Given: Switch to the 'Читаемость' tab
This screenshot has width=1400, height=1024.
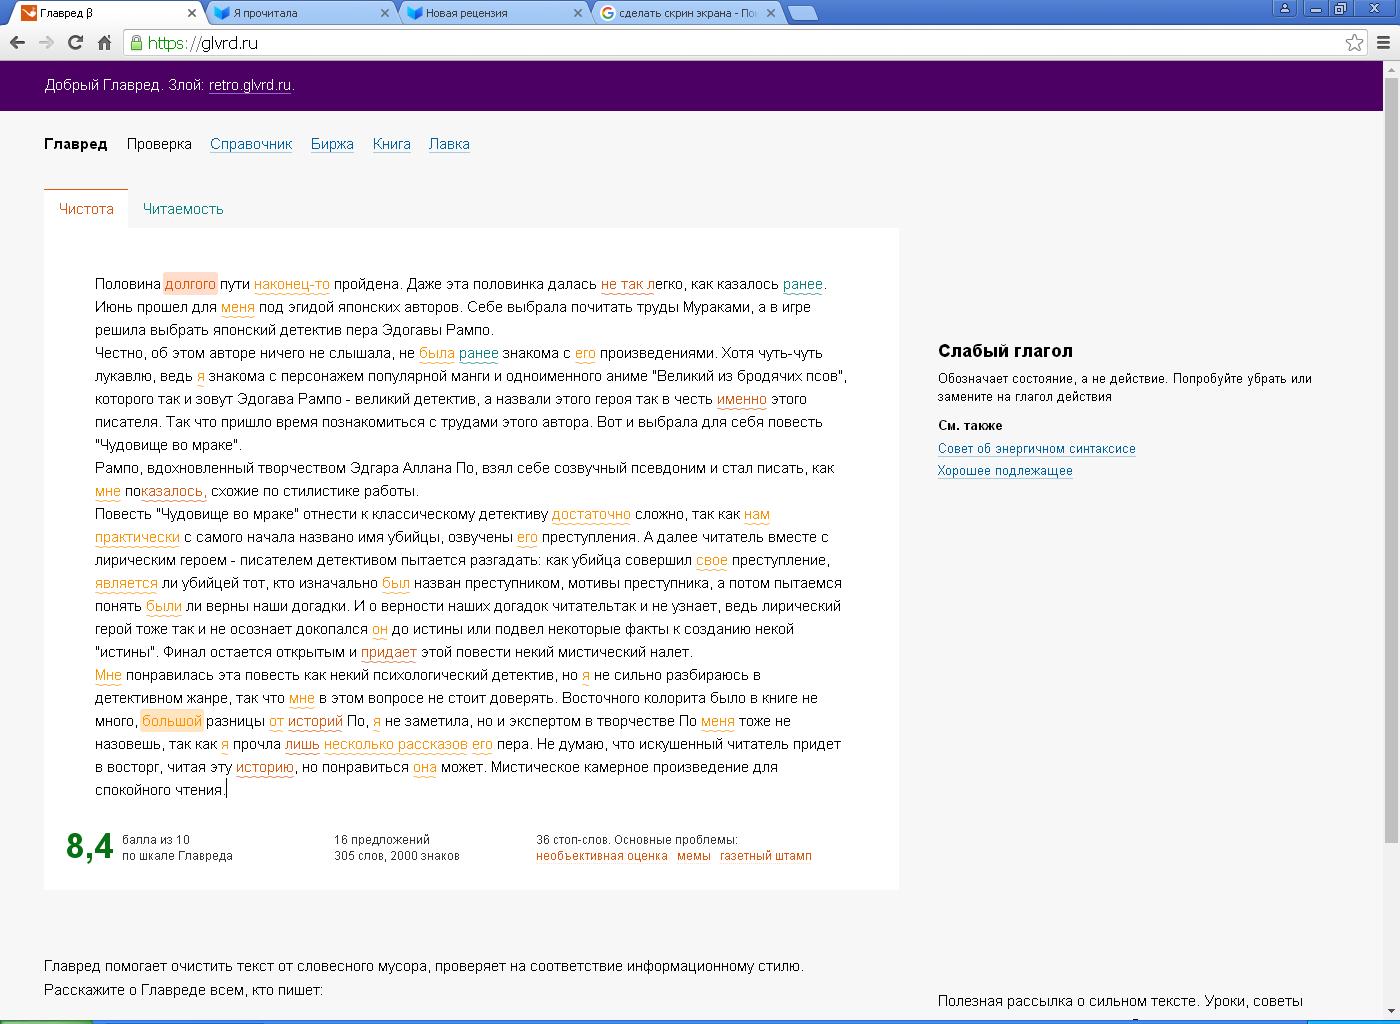Looking at the screenshot, I should (183, 209).
